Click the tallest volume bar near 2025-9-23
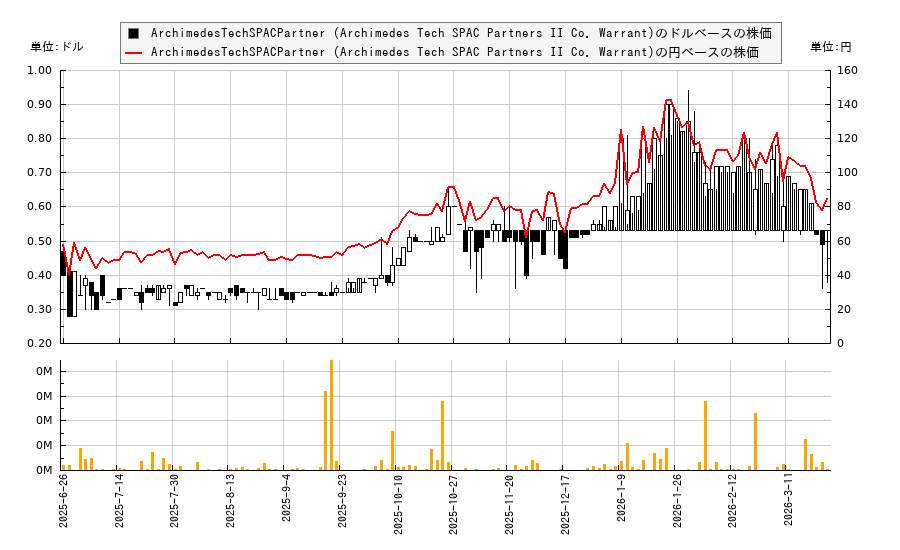This screenshot has width=900, height=550. (331, 415)
